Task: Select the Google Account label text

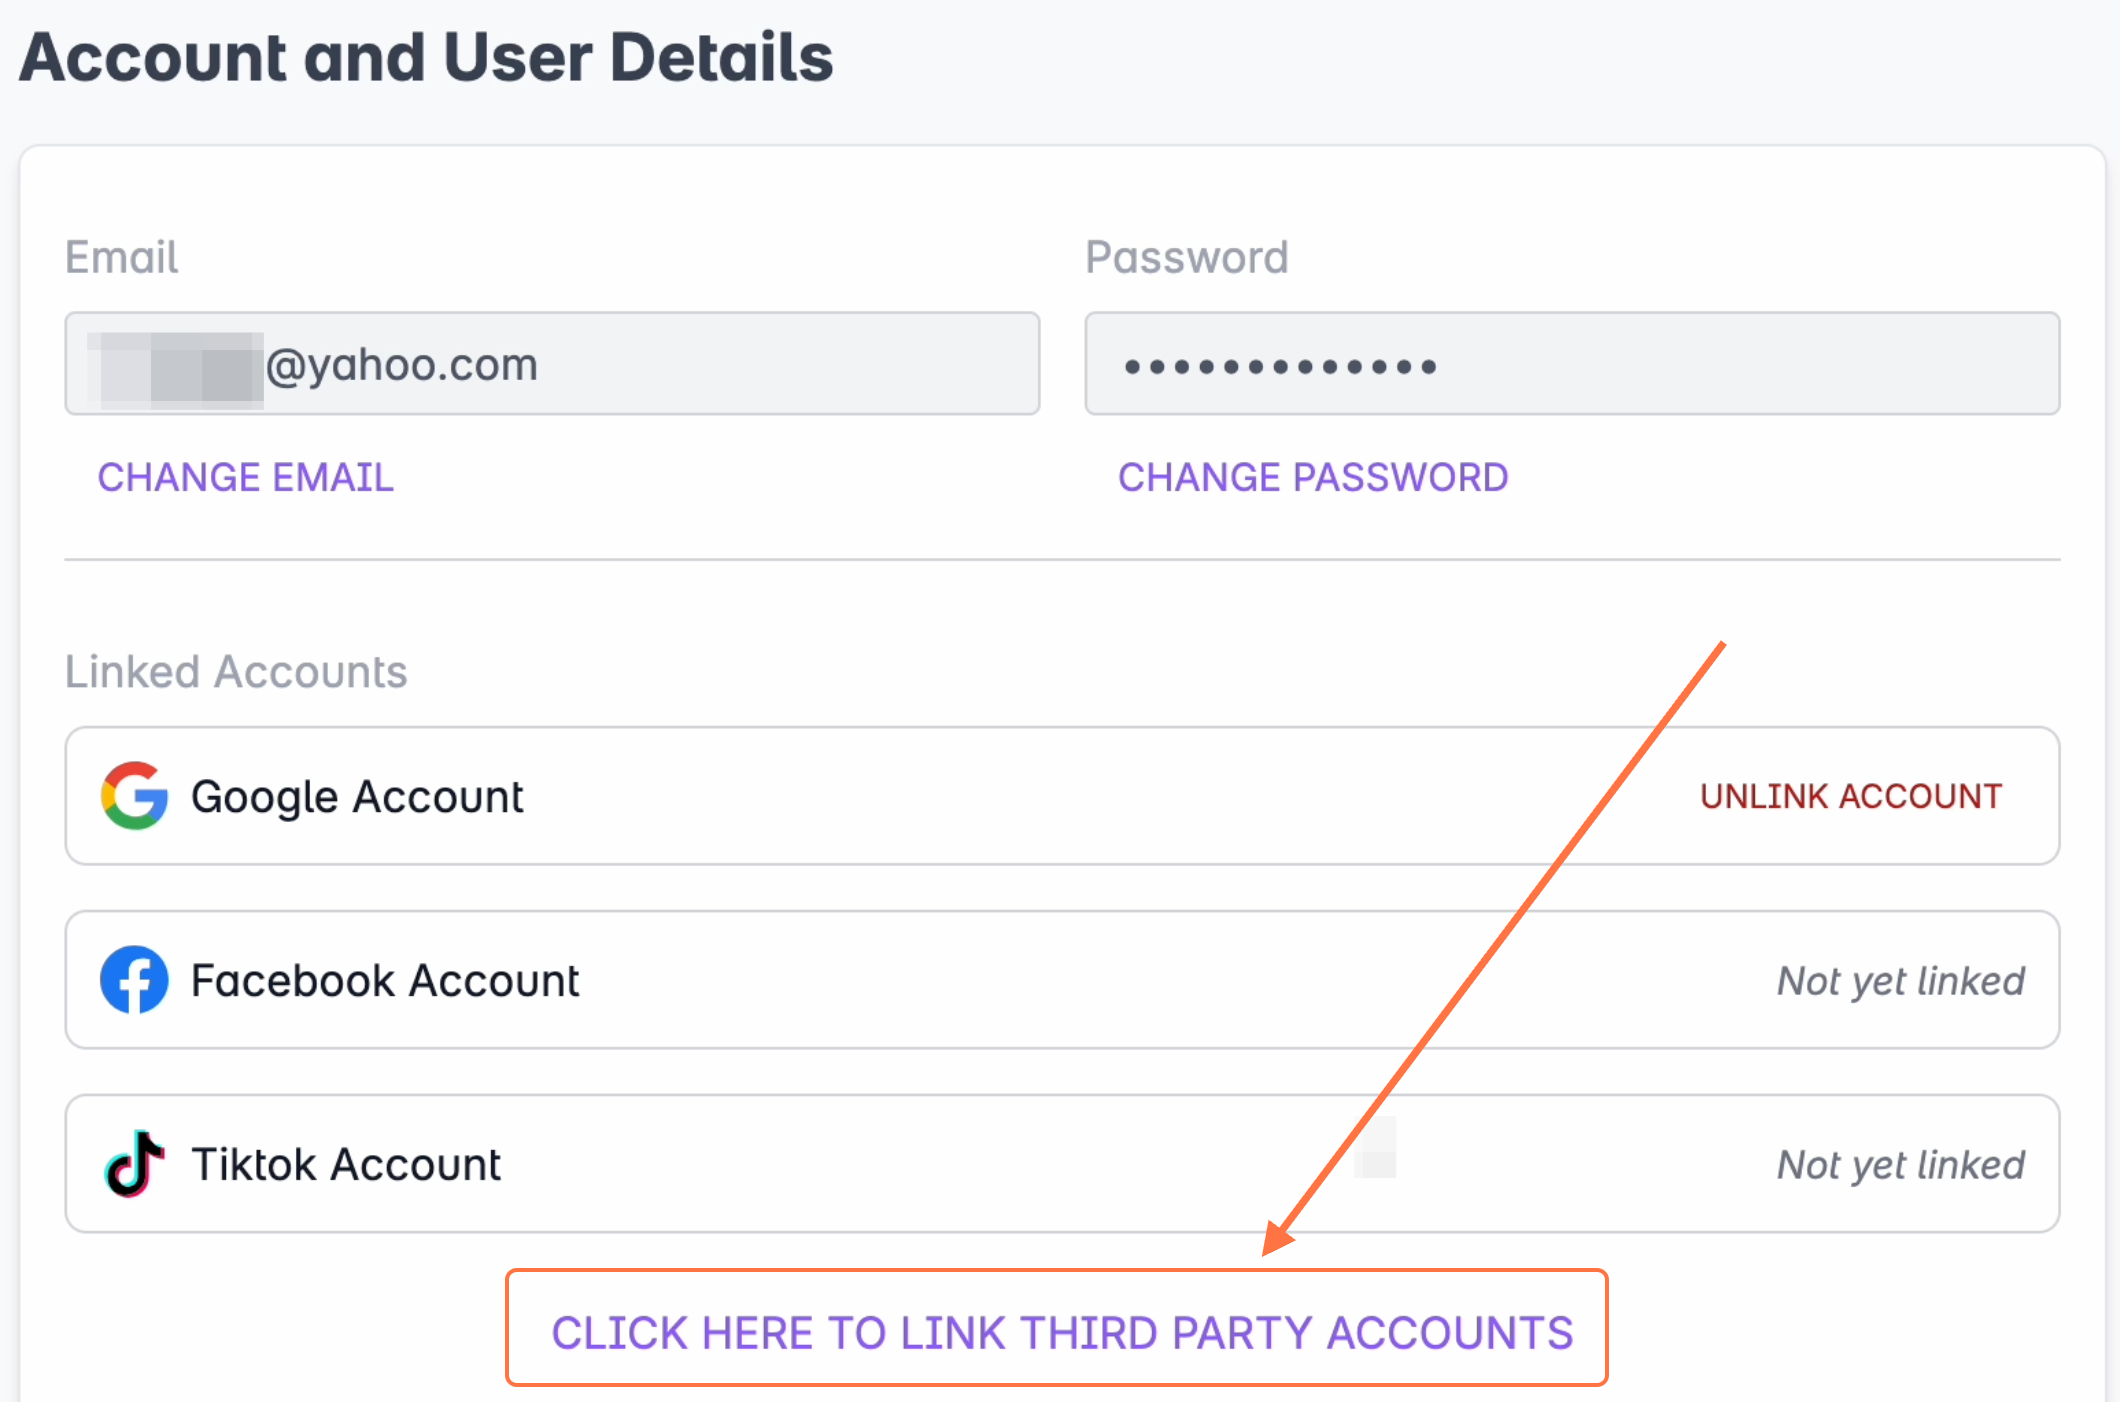Action: click(x=357, y=797)
